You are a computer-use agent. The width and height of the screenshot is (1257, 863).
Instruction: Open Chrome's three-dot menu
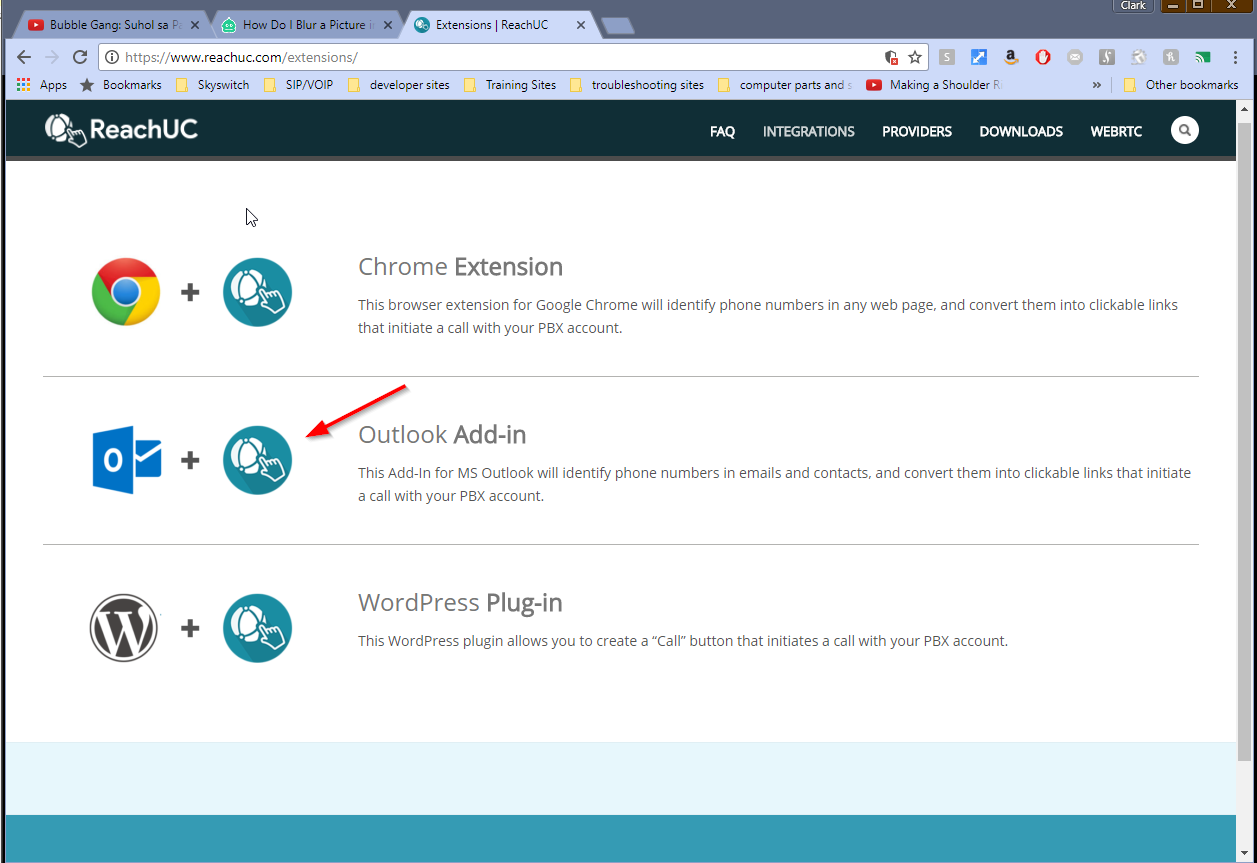pos(1235,57)
